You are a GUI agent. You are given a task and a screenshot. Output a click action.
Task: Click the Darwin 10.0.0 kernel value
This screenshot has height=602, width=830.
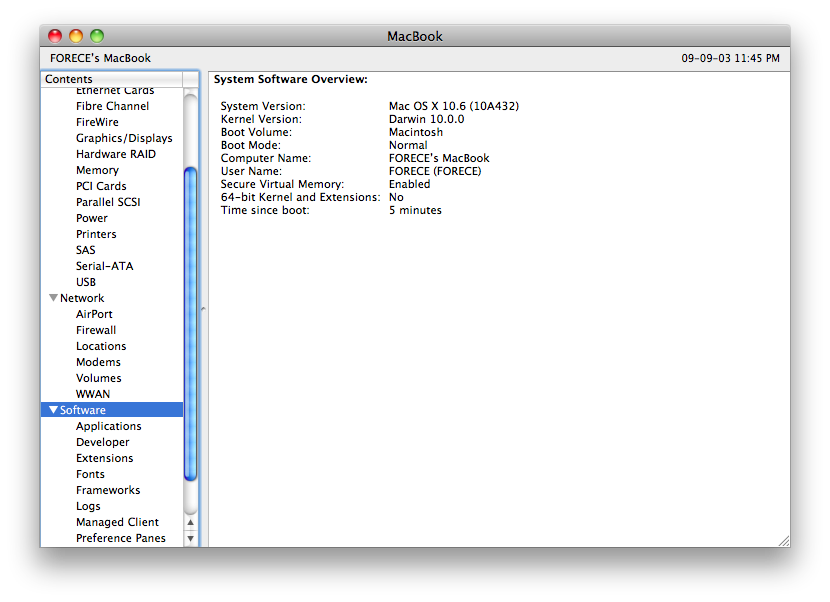[x=426, y=119]
